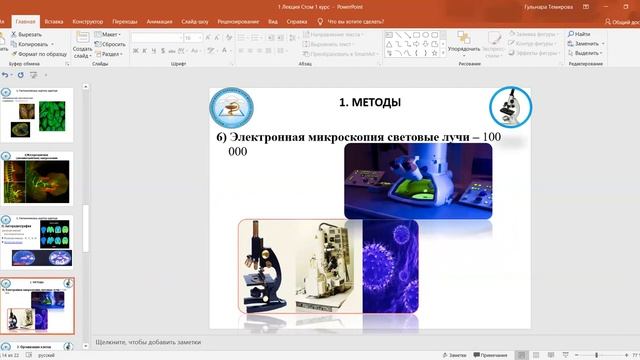
Task: Expand the shapes gallery more arrow
Action: (443, 53)
